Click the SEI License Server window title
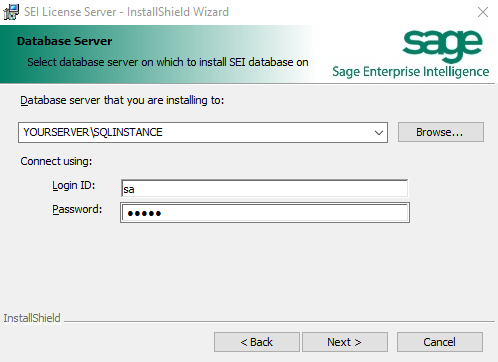498x362 pixels. point(126,12)
